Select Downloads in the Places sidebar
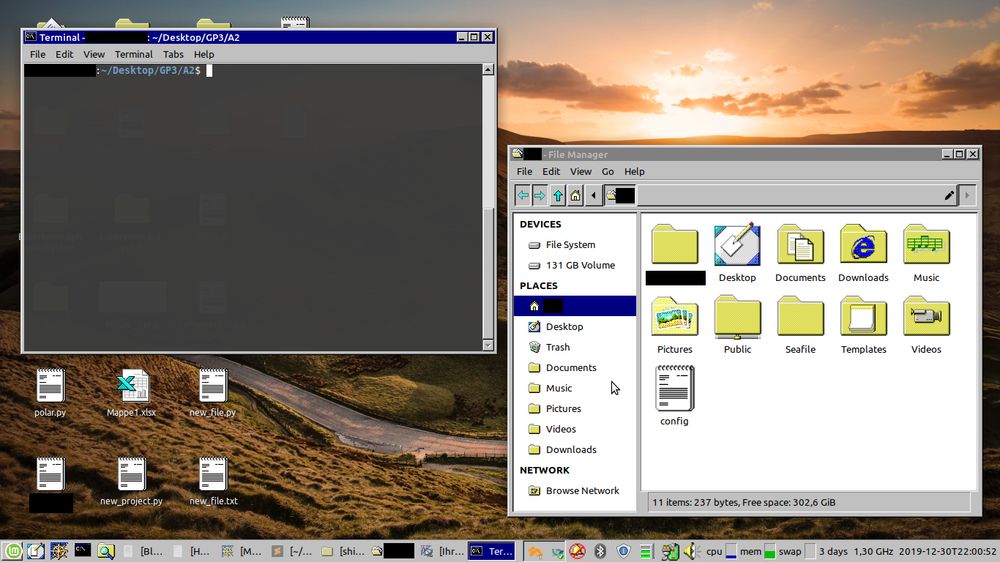The height and width of the screenshot is (562, 1000). click(x=575, y=450)
